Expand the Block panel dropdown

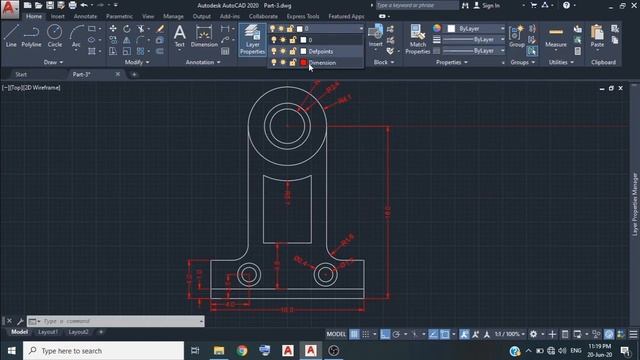[384, 62]
